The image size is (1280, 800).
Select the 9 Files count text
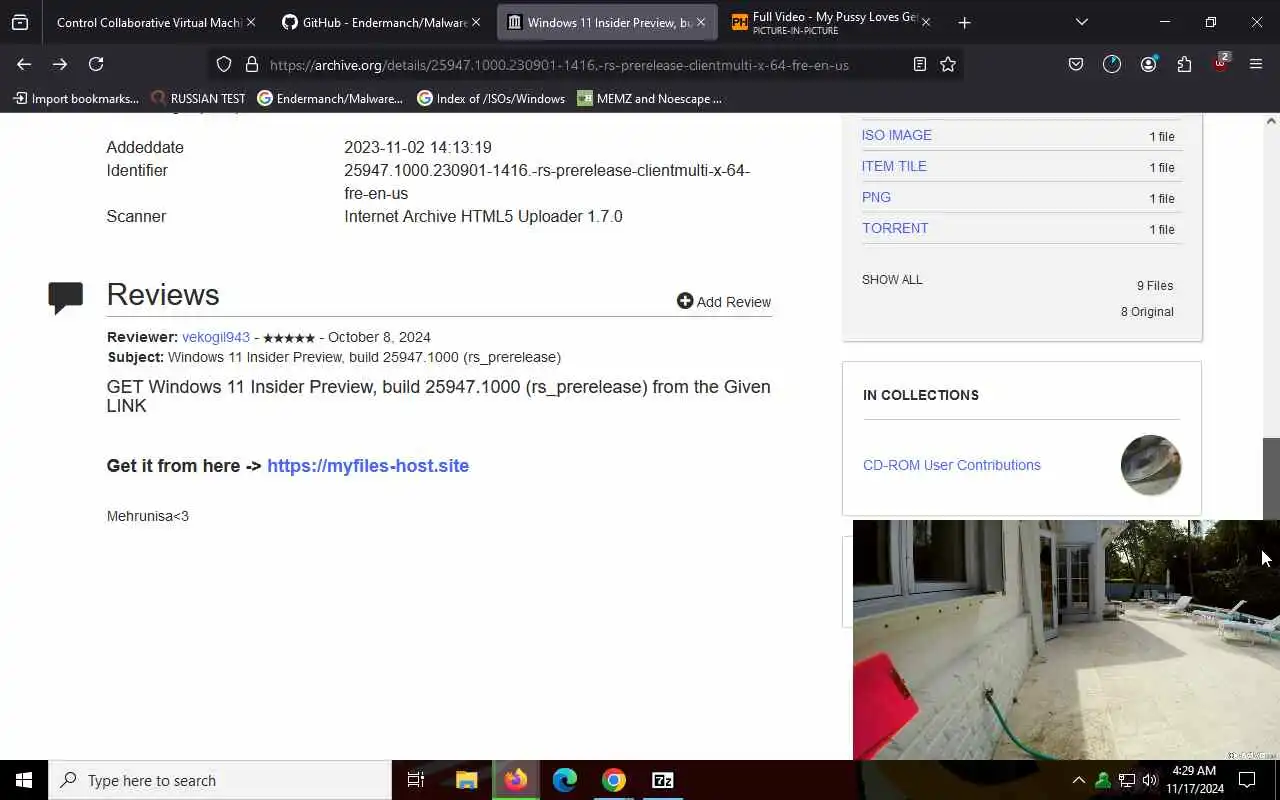[1155, 285]
